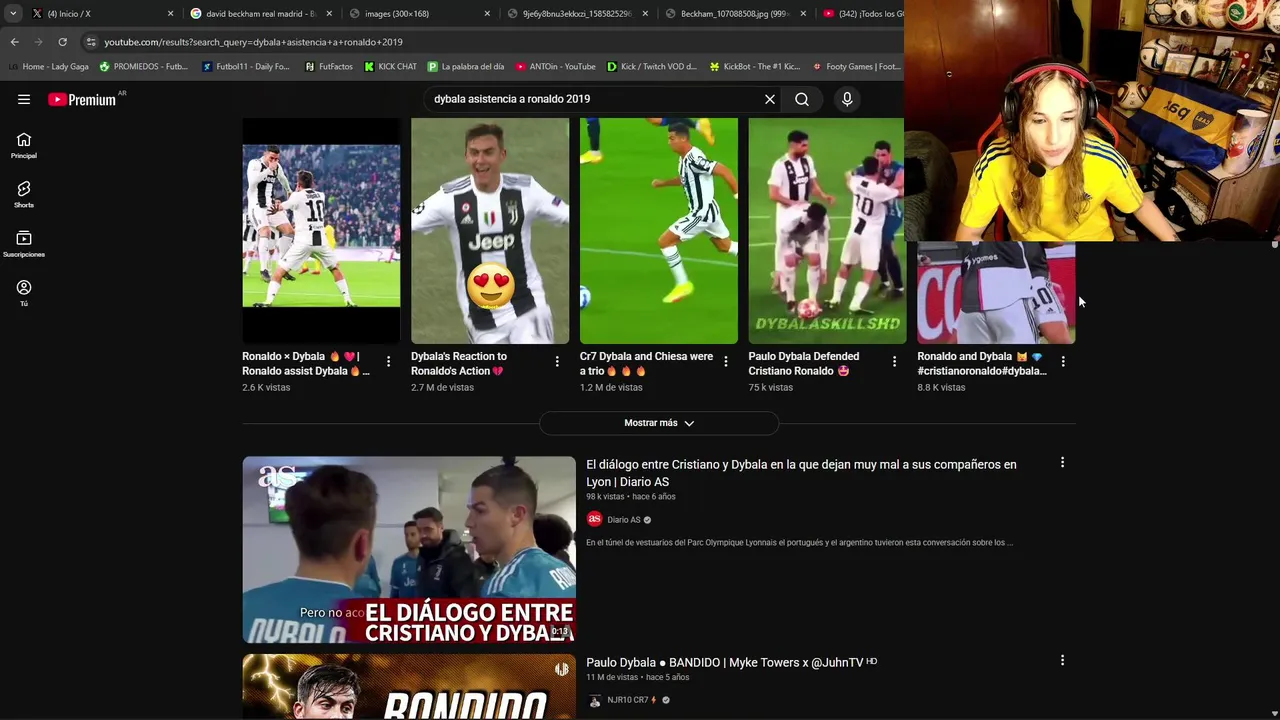The width and height of the screenshot is (1280, 720).
Task: Click 'Ronaldo and Dybala' short title
Action: (982, 363)
